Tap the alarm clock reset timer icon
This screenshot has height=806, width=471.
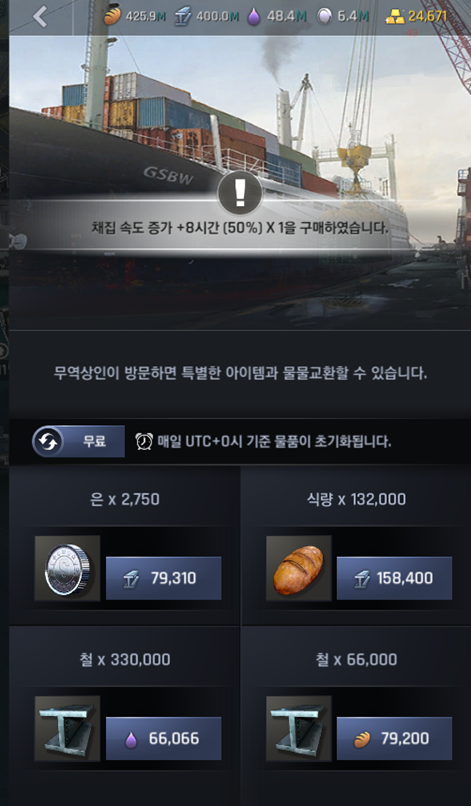pos(144,441)
